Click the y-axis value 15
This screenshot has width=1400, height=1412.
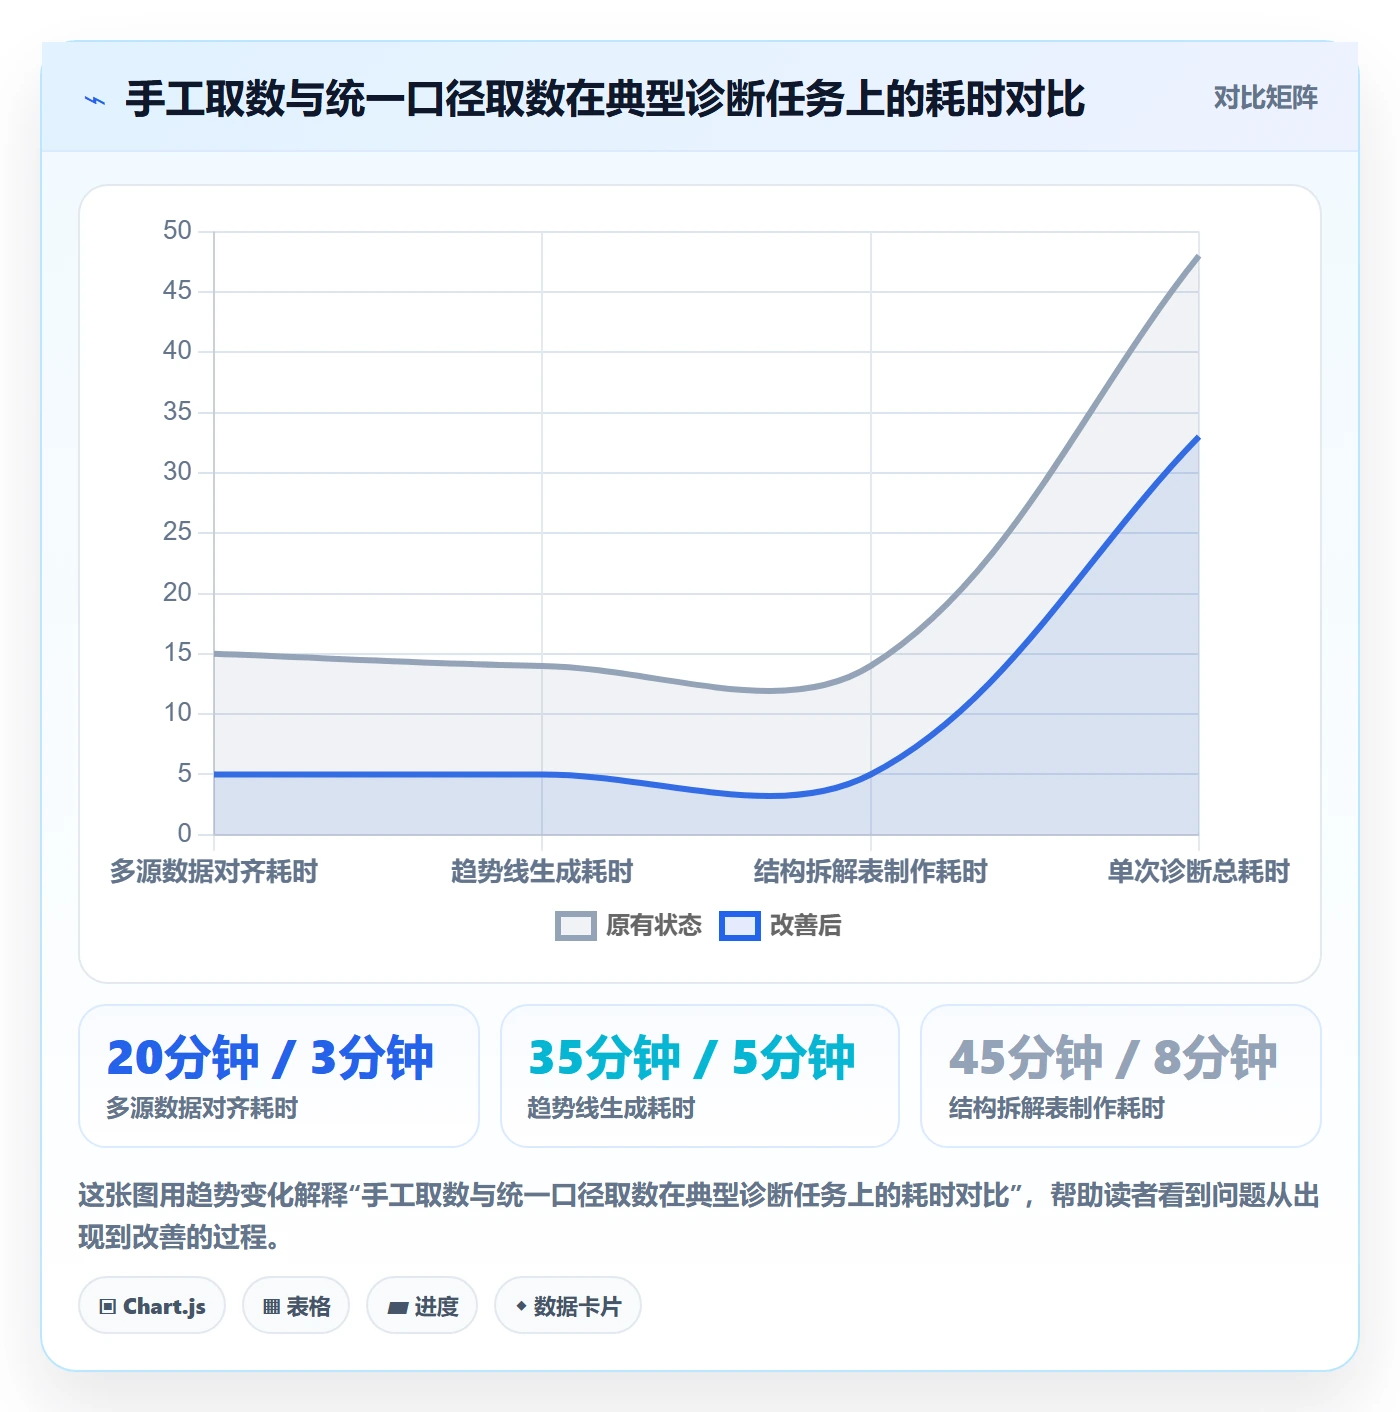(177, 653)
